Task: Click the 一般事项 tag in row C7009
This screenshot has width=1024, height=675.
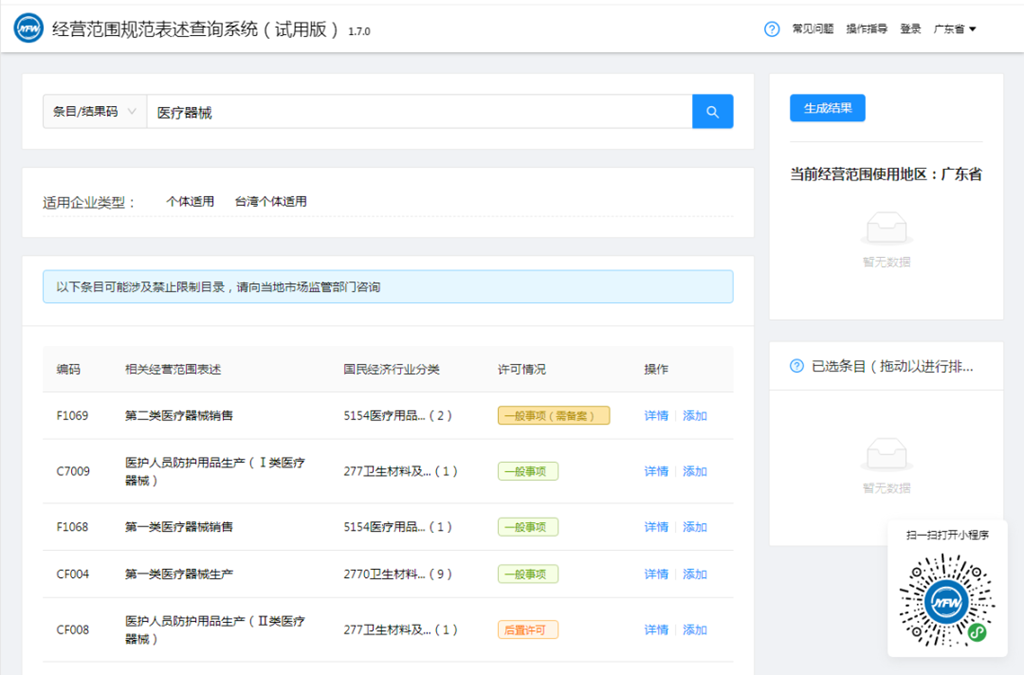Action: coord(528,471)
